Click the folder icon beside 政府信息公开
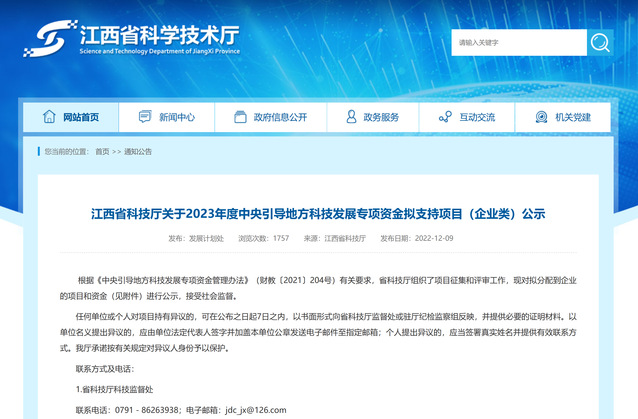 point(239,117)
